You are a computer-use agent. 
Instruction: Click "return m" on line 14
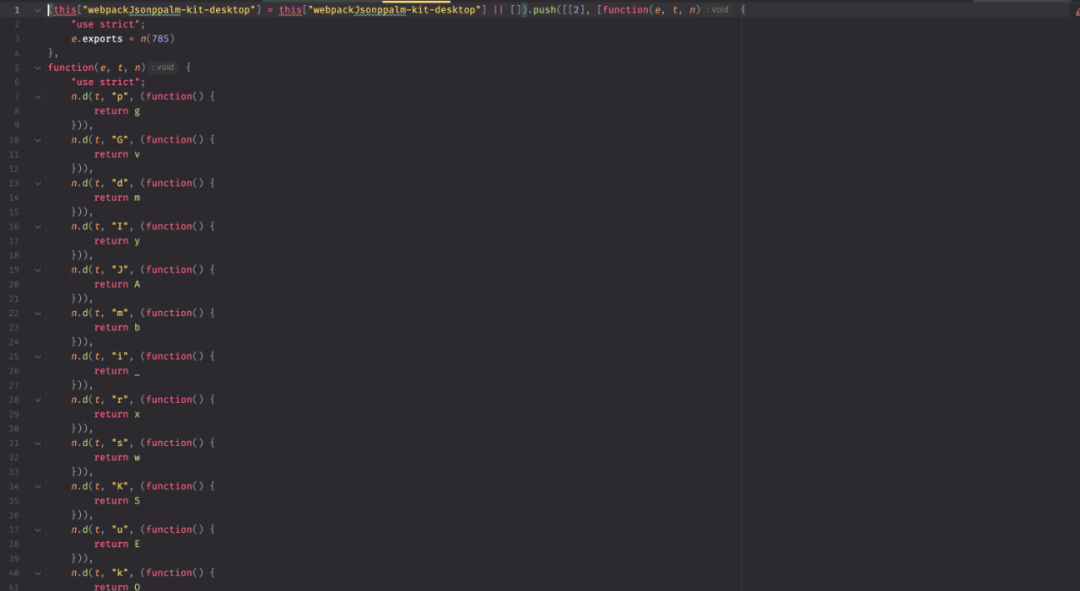pyautogui.click(x=117, y=198)
